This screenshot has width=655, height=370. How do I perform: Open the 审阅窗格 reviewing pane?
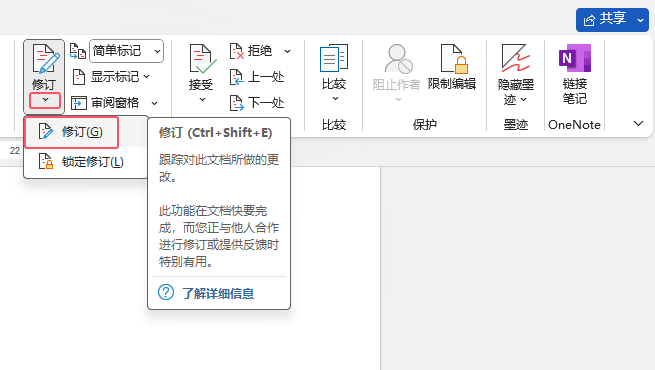105,103
